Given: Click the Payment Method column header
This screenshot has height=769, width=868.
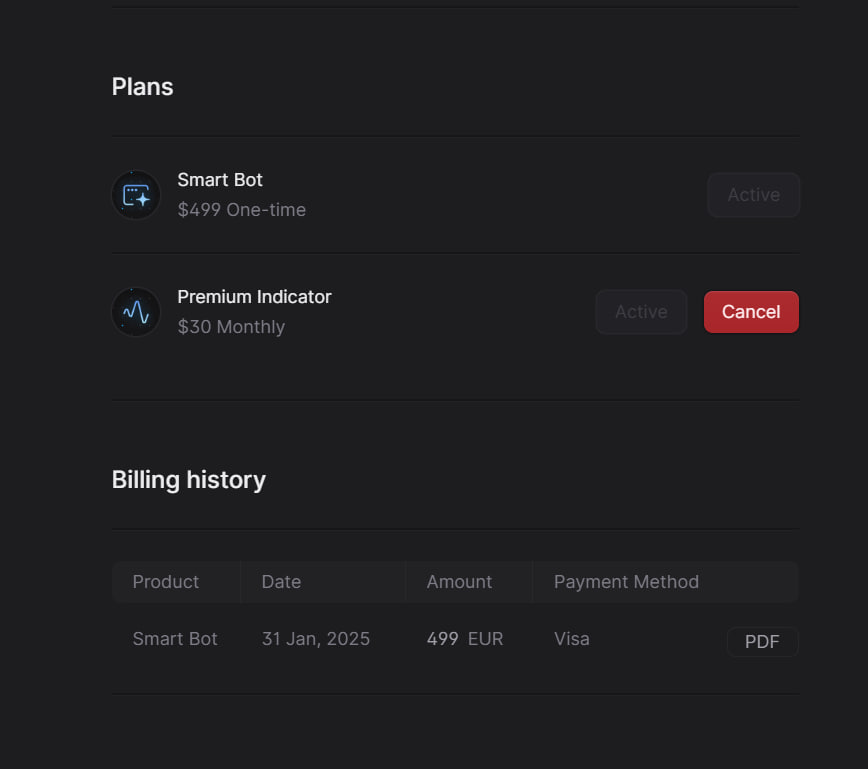Looking at the screenshot, I should coord(626,582).
